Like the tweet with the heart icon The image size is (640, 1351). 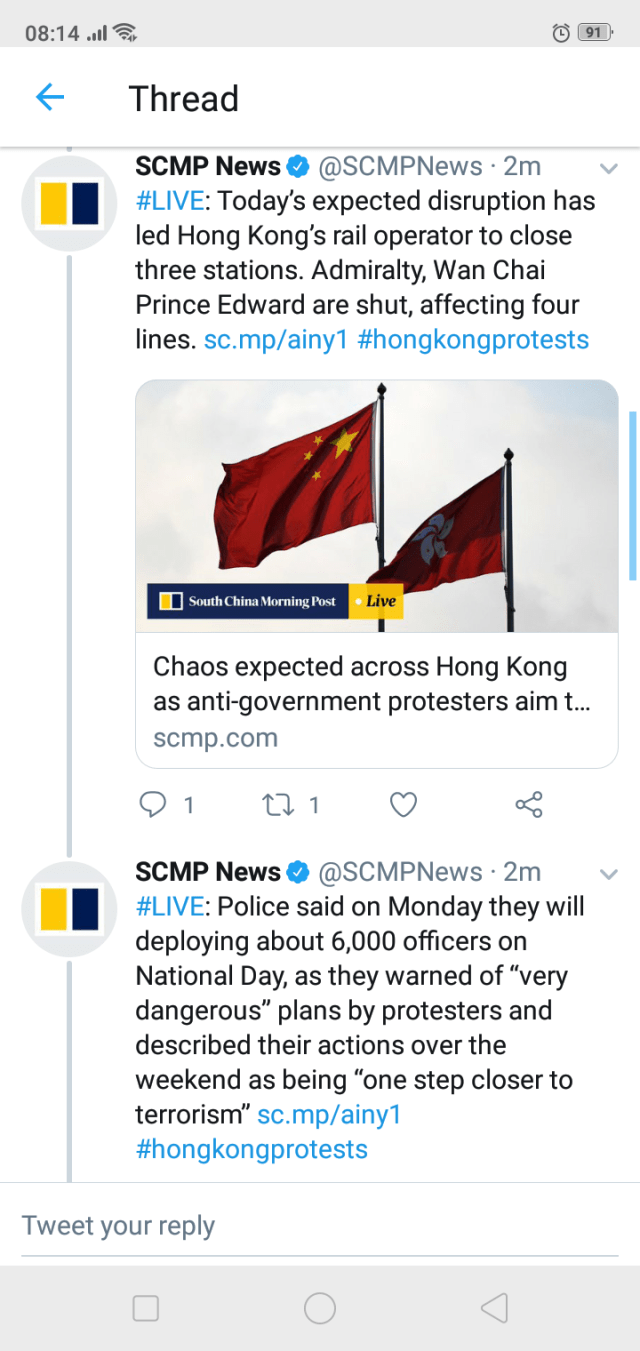(402, 805)
